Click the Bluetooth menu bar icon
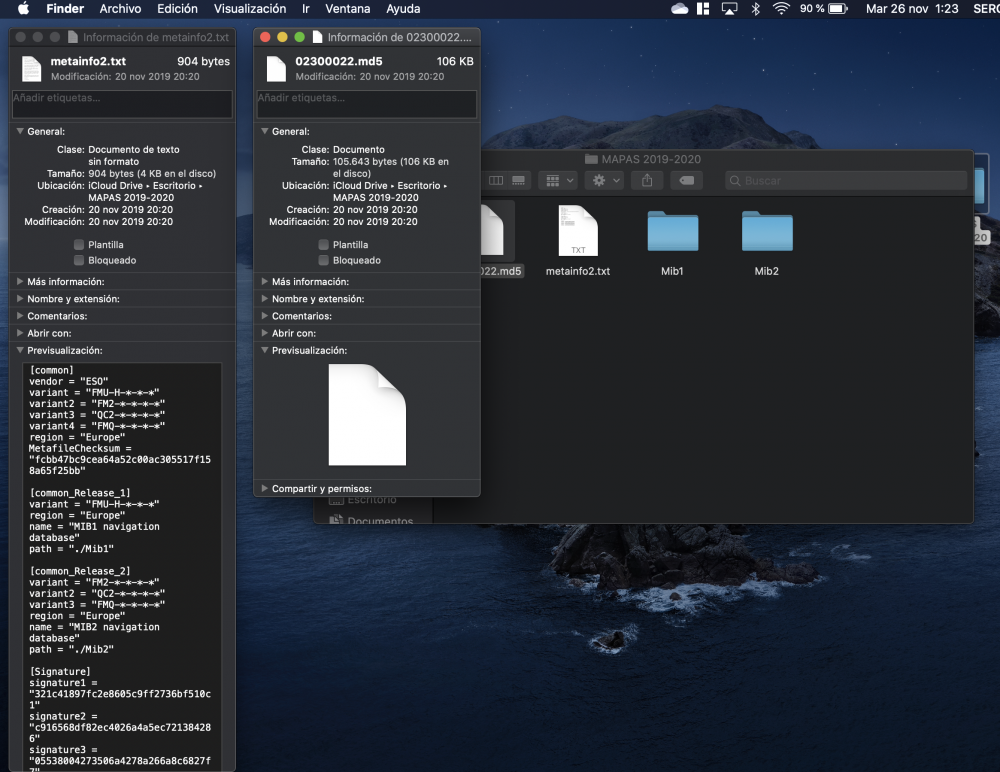The width and height of the screenshot is (1000, 772). 756,8
